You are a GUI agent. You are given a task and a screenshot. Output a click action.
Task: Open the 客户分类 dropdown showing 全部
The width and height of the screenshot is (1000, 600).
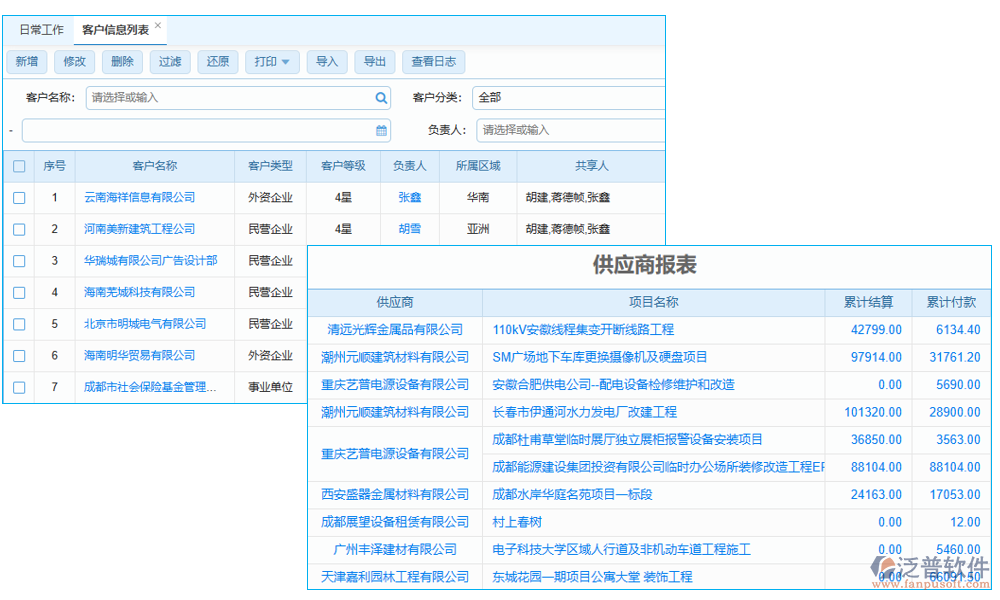click(x=570, y=98)
